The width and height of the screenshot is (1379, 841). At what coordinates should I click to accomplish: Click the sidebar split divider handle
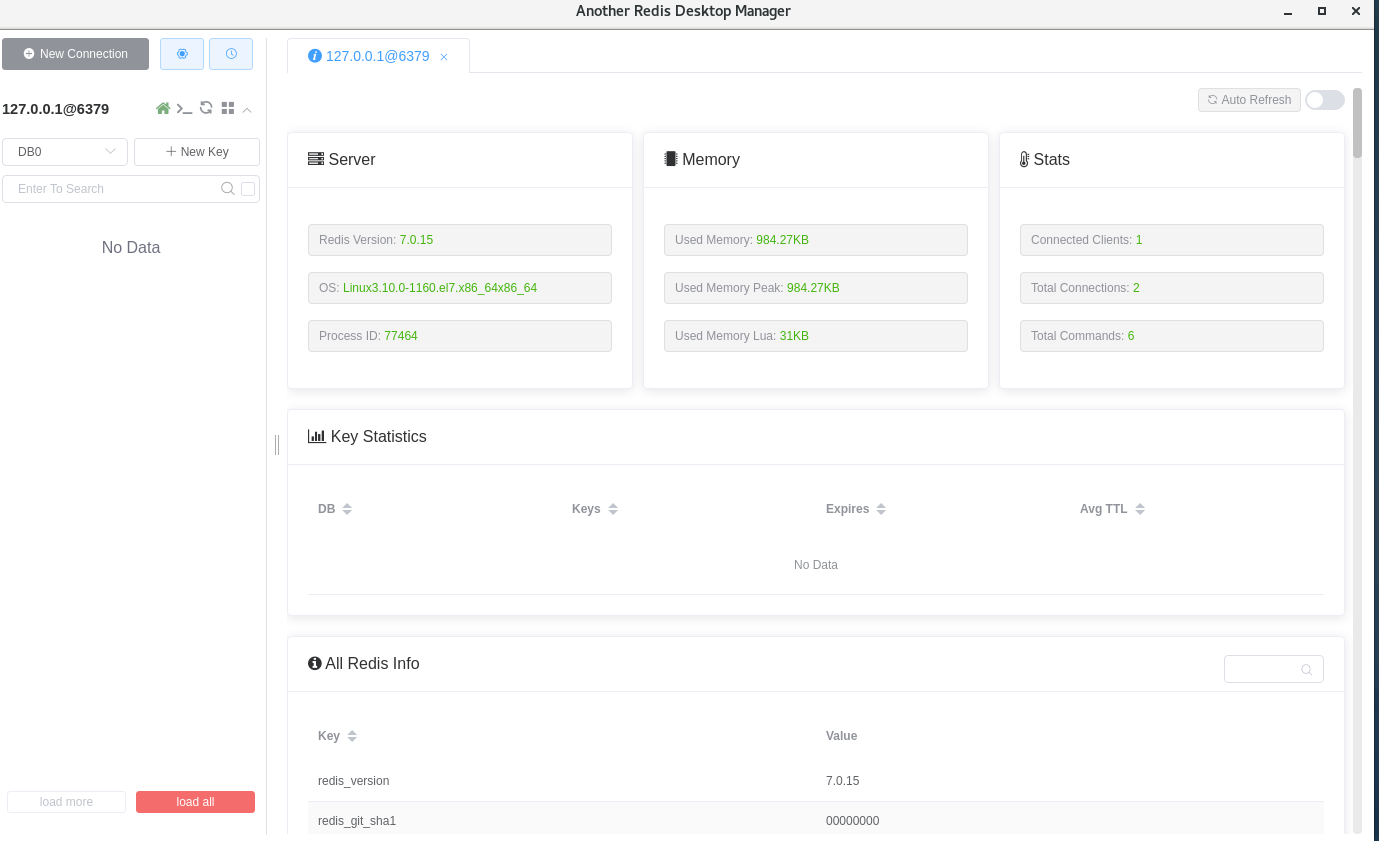click(277, 444)
